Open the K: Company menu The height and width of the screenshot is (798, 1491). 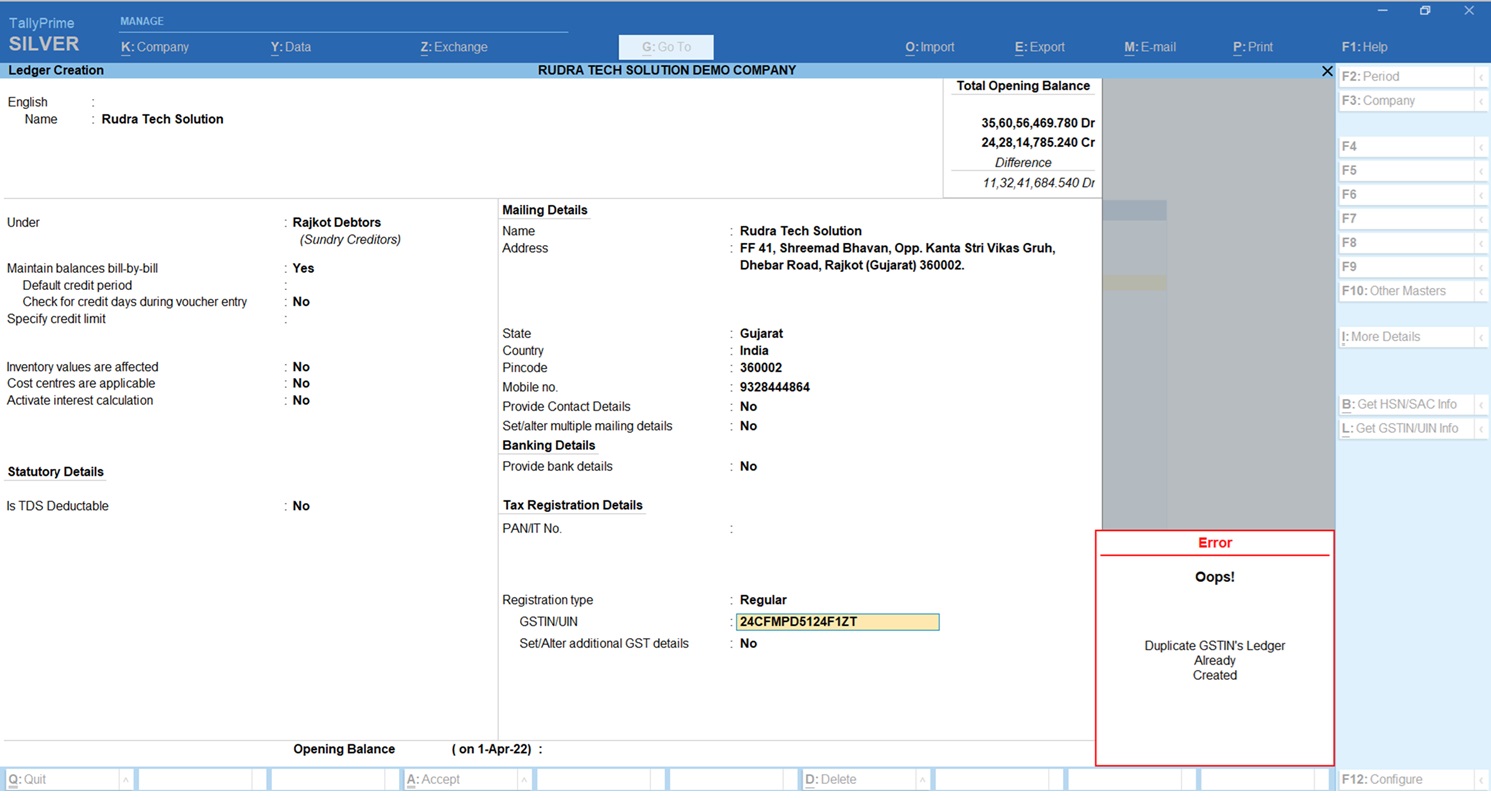point(155,47)
